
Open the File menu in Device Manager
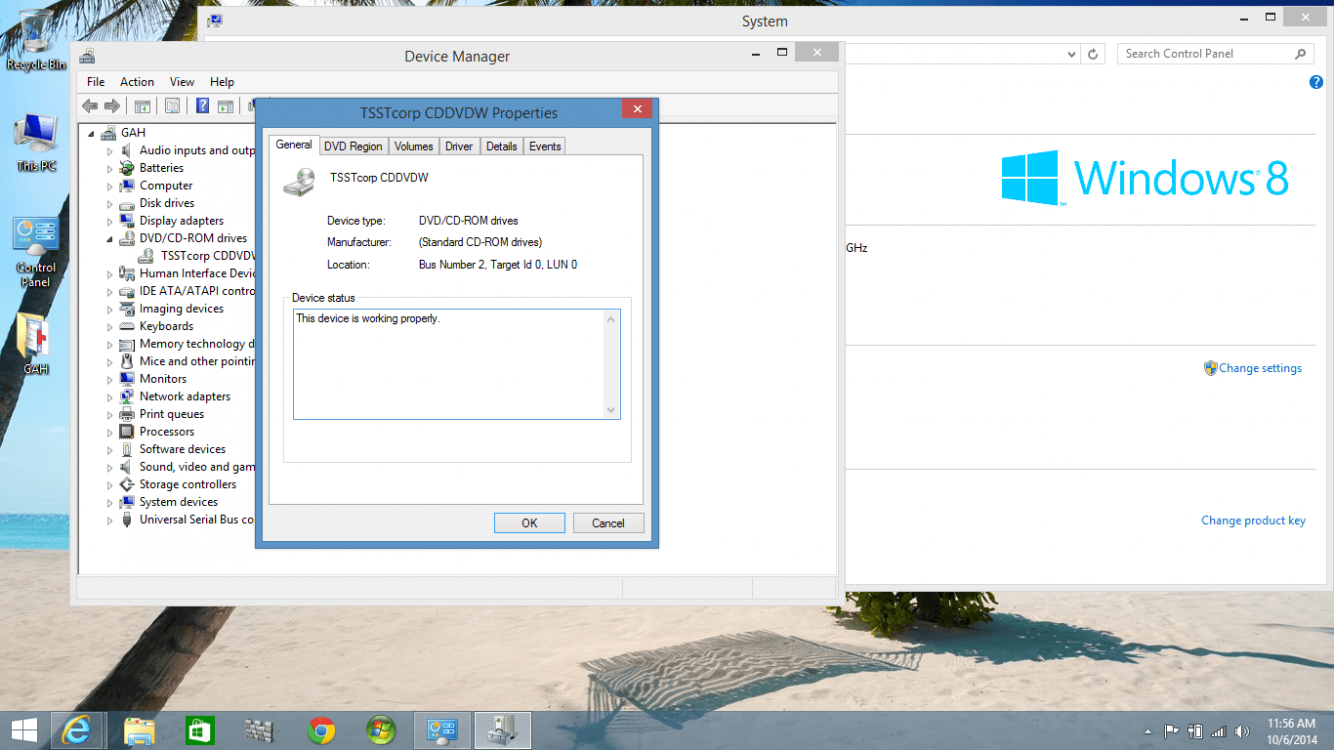(96, 82)
